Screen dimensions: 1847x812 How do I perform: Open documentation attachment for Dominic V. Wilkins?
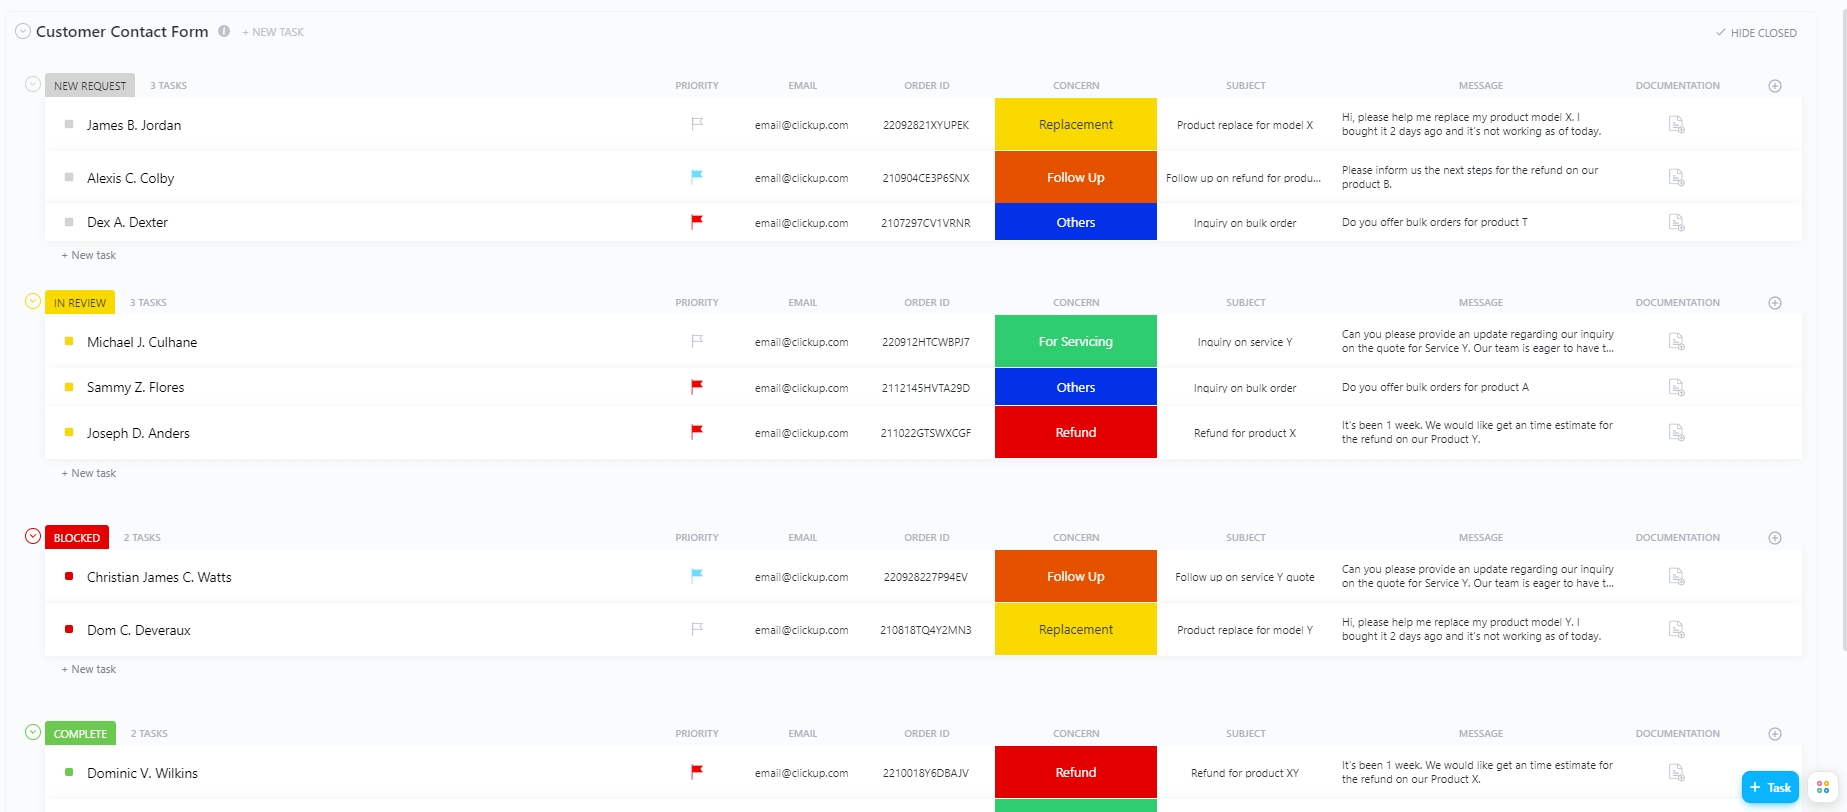(x=1677, y=772)
